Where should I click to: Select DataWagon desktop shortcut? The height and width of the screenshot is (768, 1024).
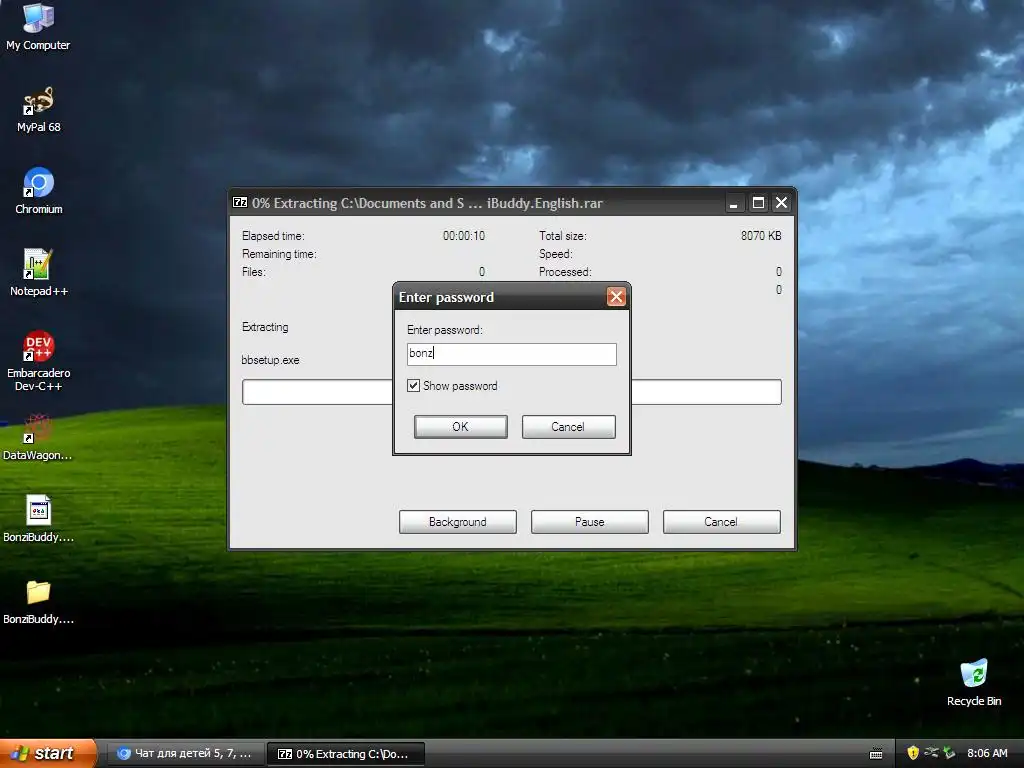point(37,436)
